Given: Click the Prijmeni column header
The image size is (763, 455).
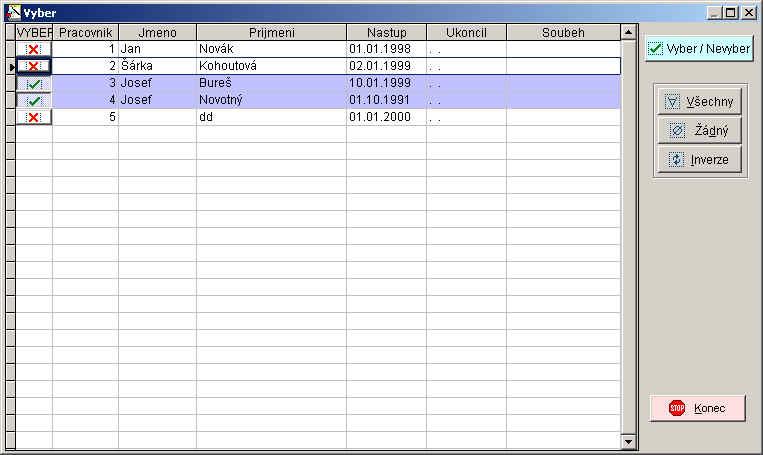Looking at the screenshot, I should (x=272, y=33).
